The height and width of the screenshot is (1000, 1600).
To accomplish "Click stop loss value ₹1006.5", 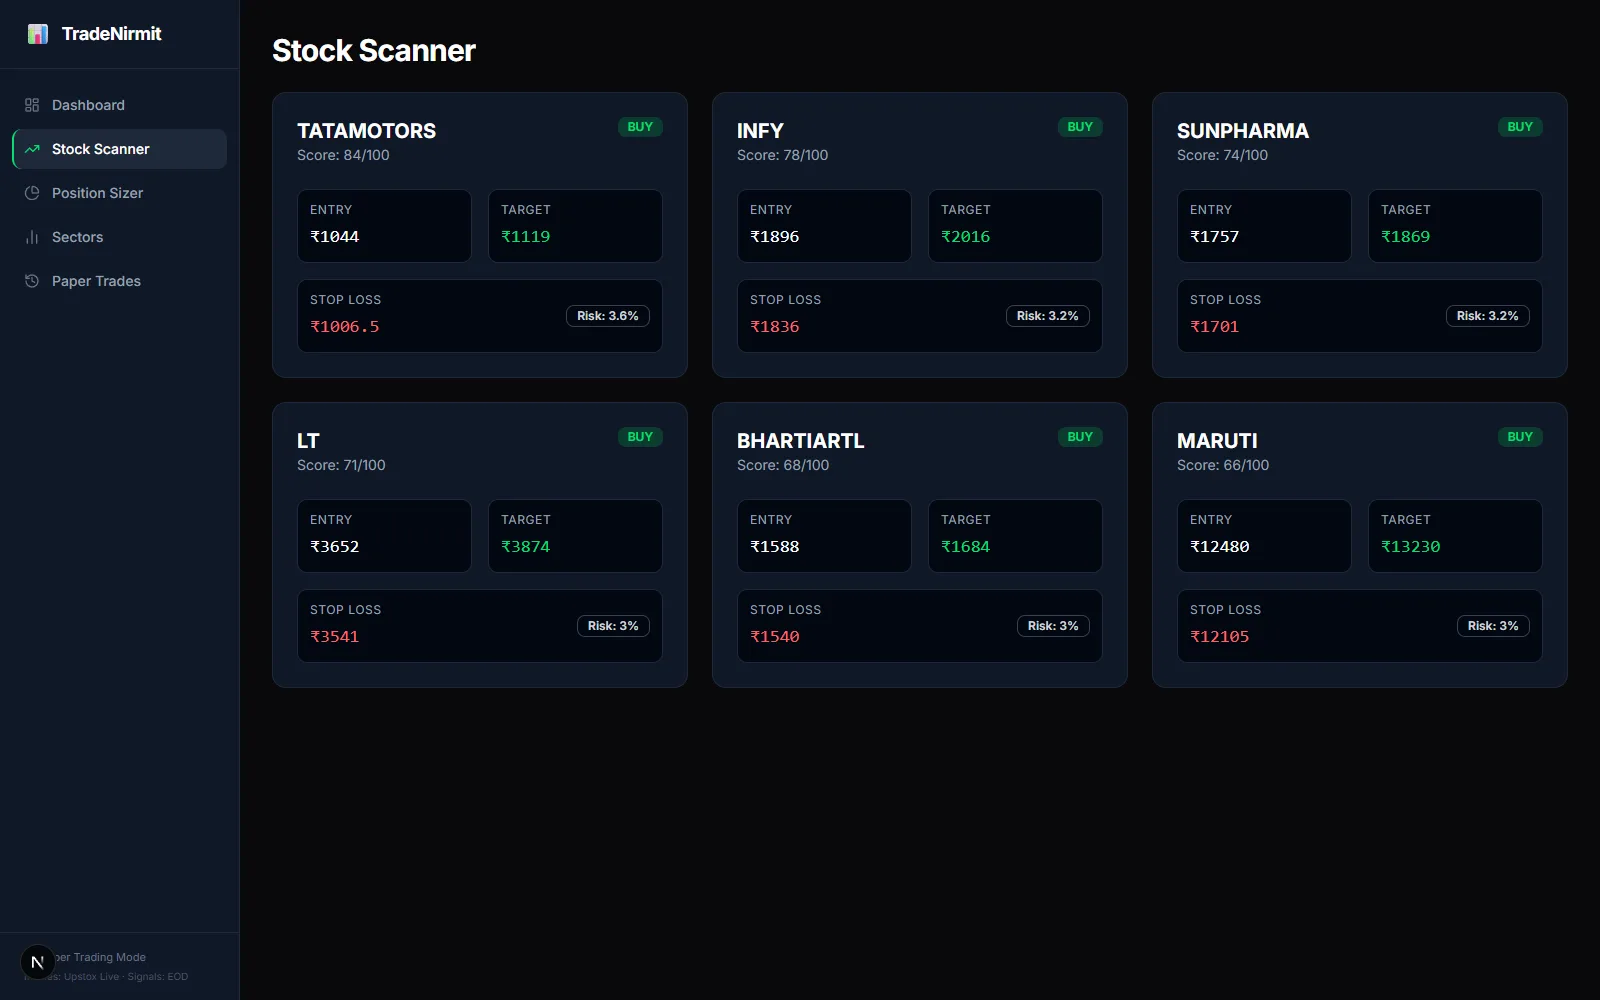I will pyautogui.click(x=344, y=327).
